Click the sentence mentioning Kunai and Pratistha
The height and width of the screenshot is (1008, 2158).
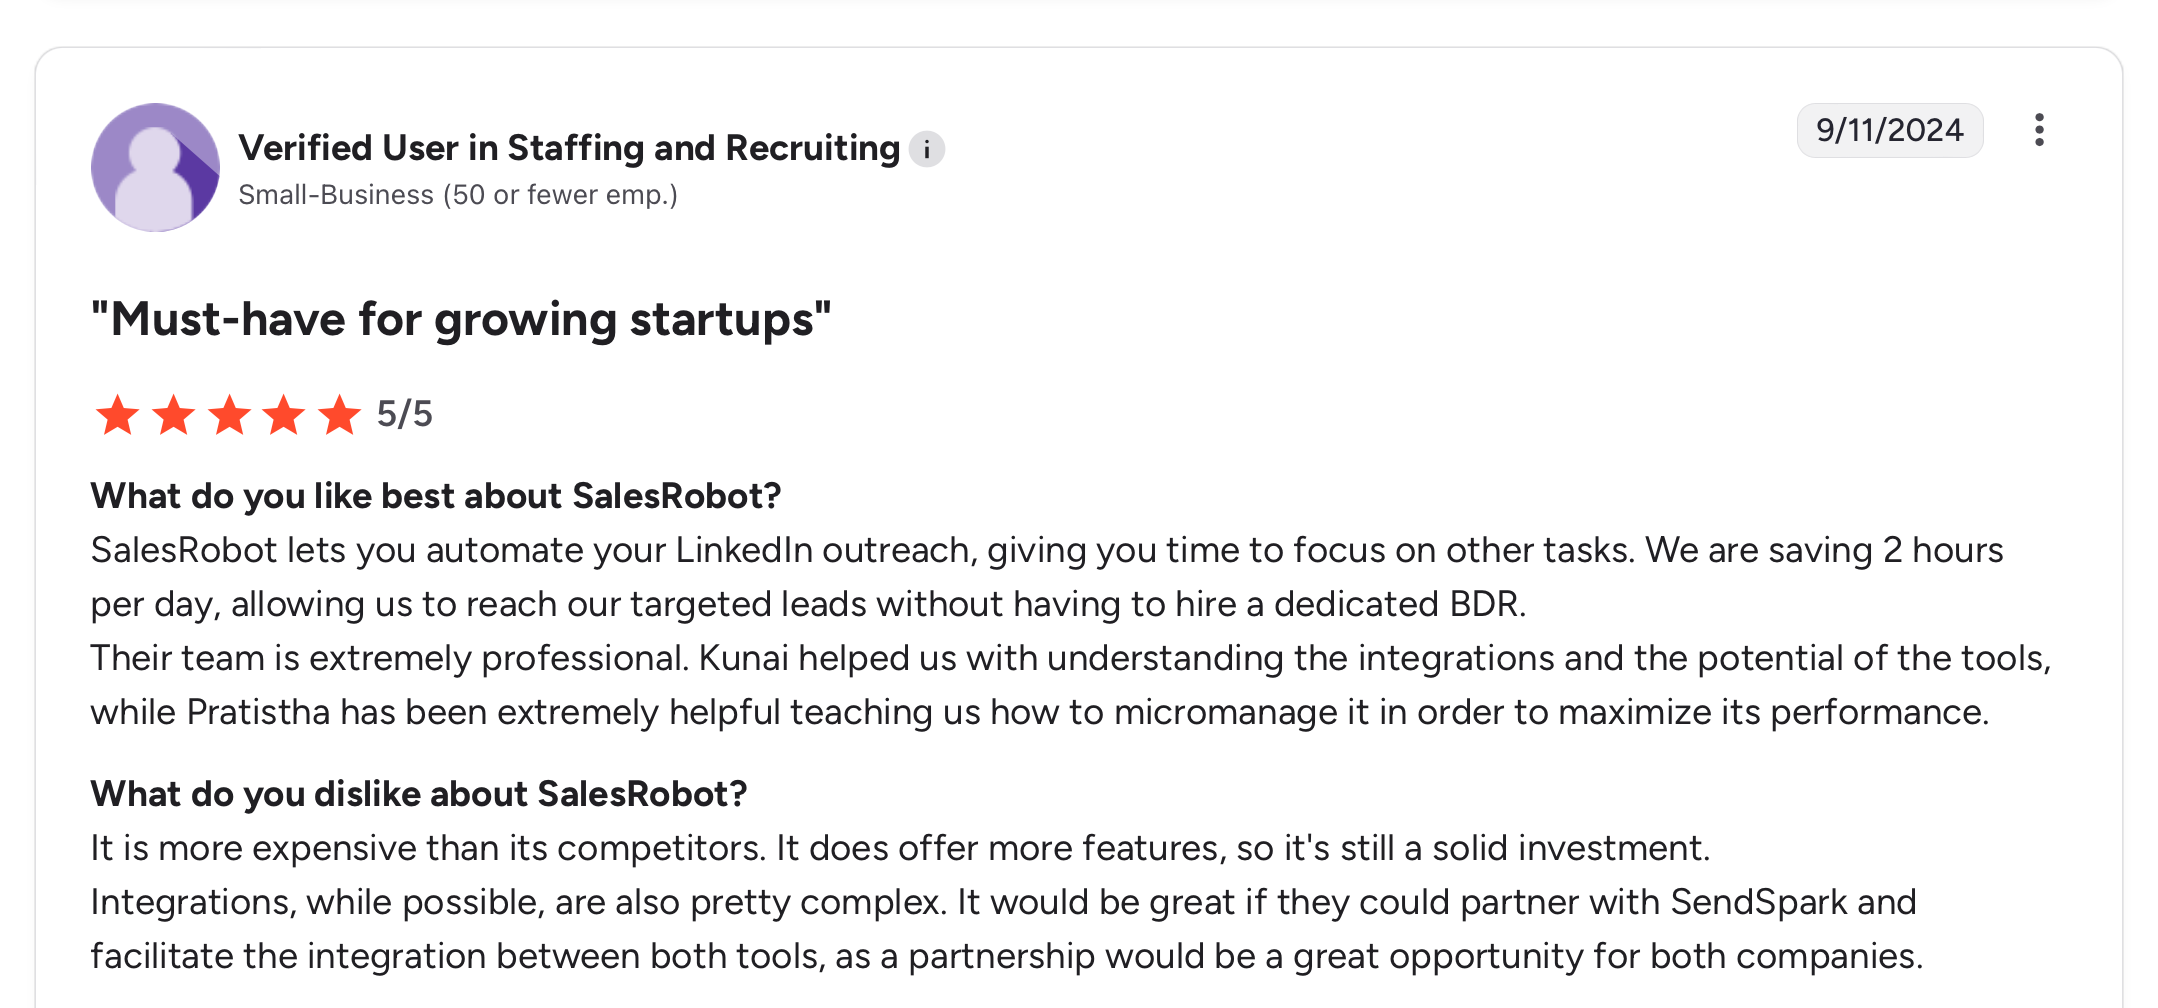1070,685
